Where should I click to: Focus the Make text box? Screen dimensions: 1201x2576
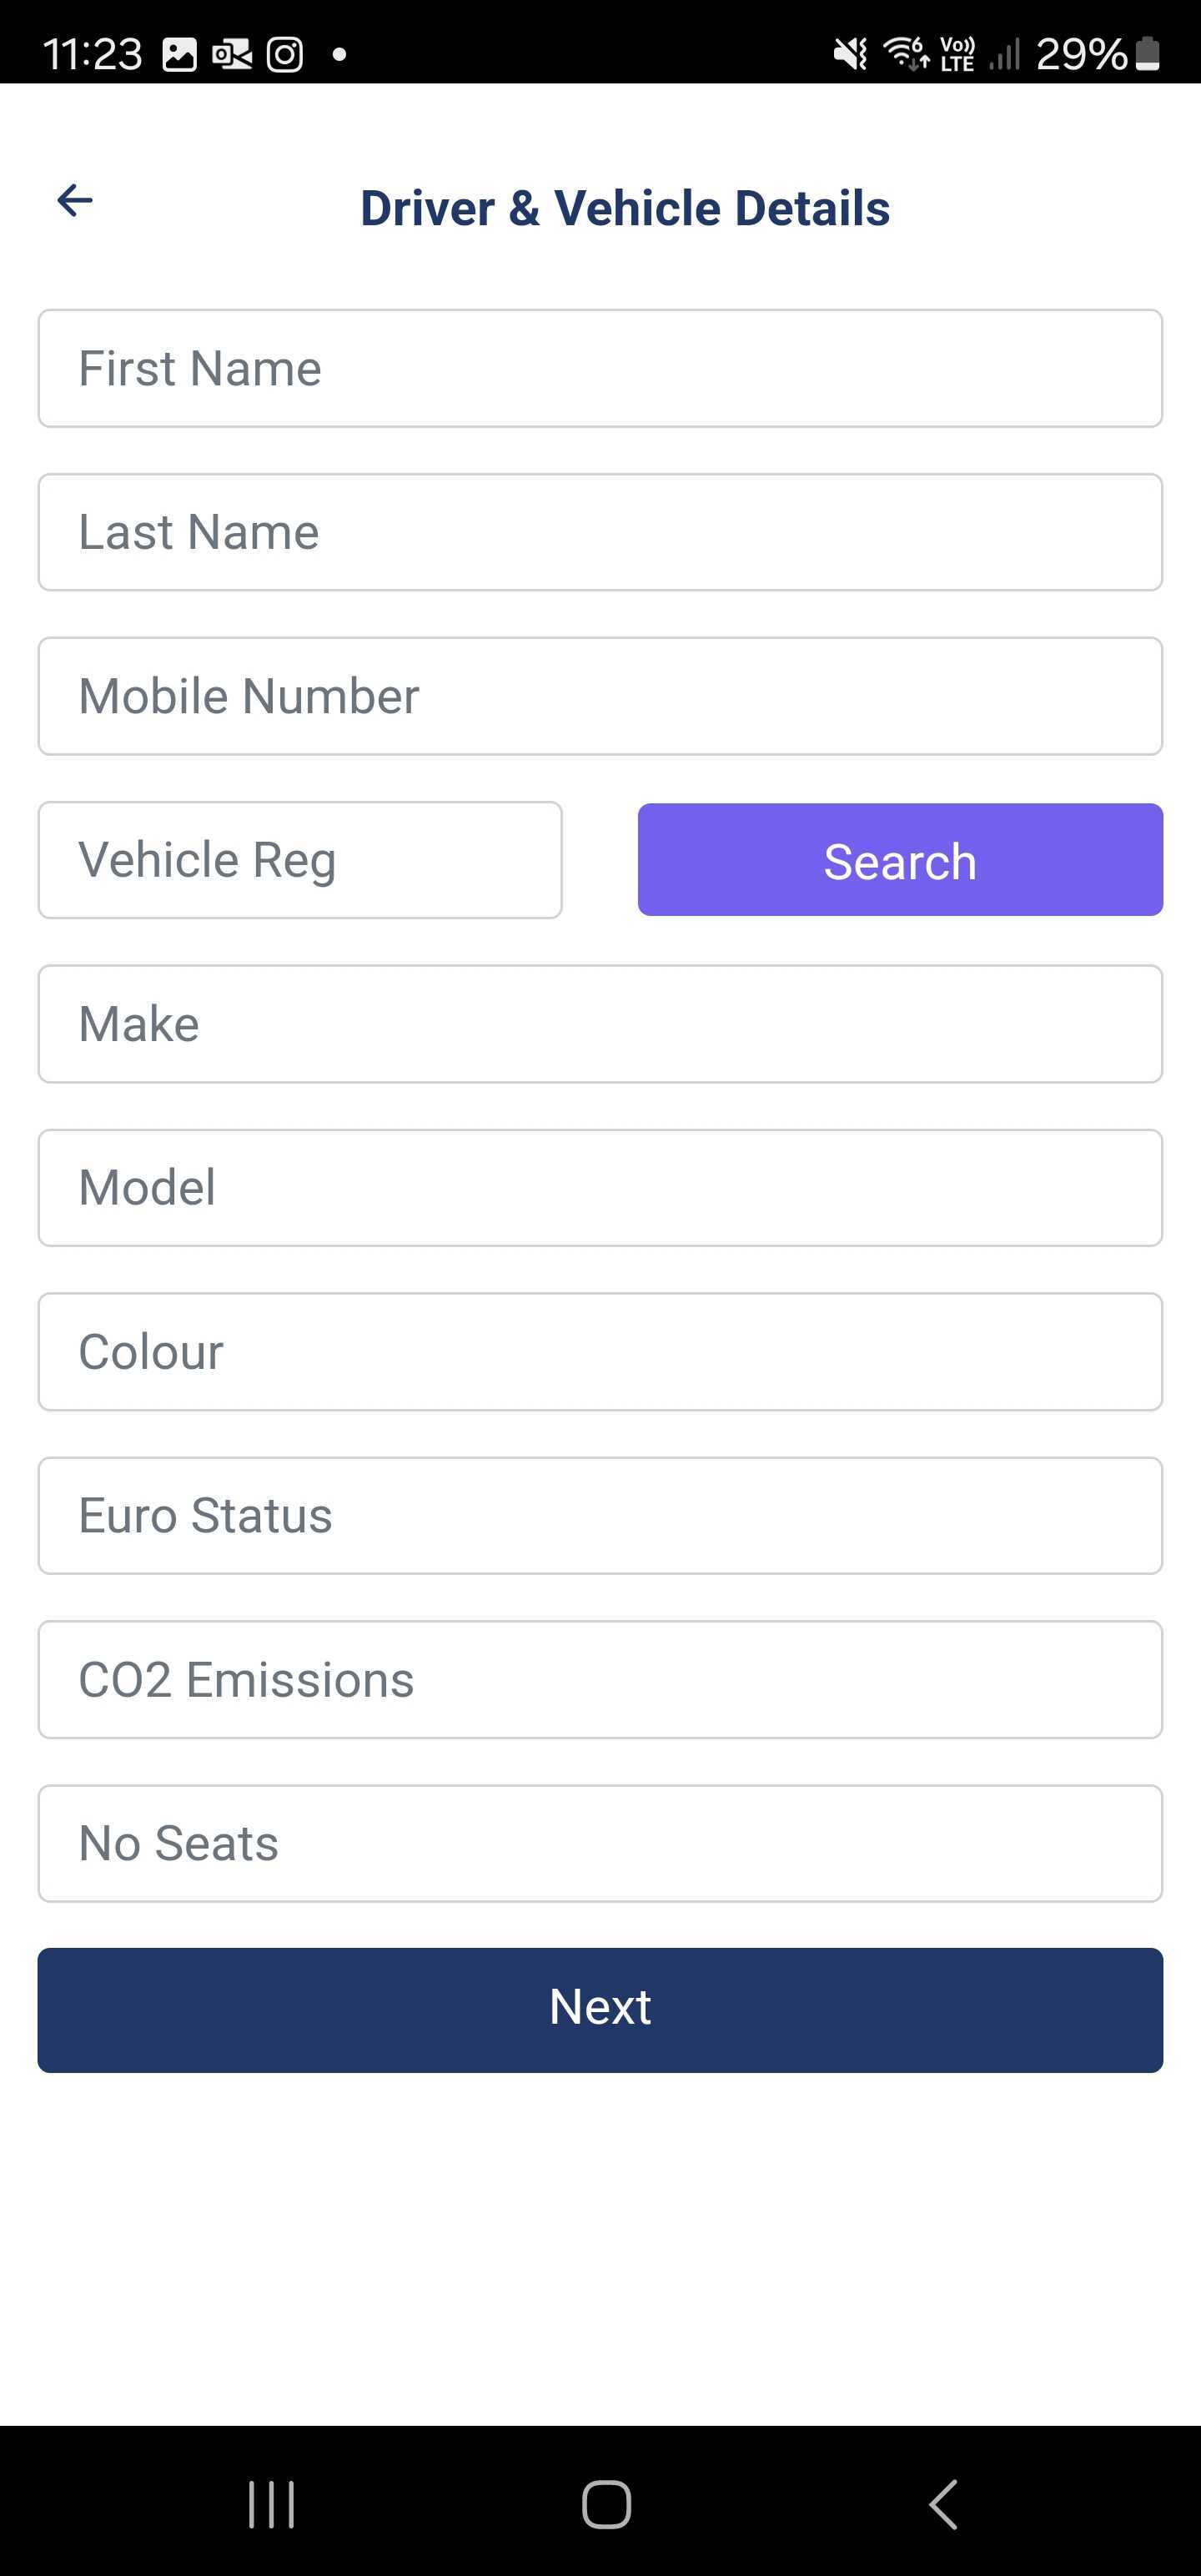coord(600,1024)
